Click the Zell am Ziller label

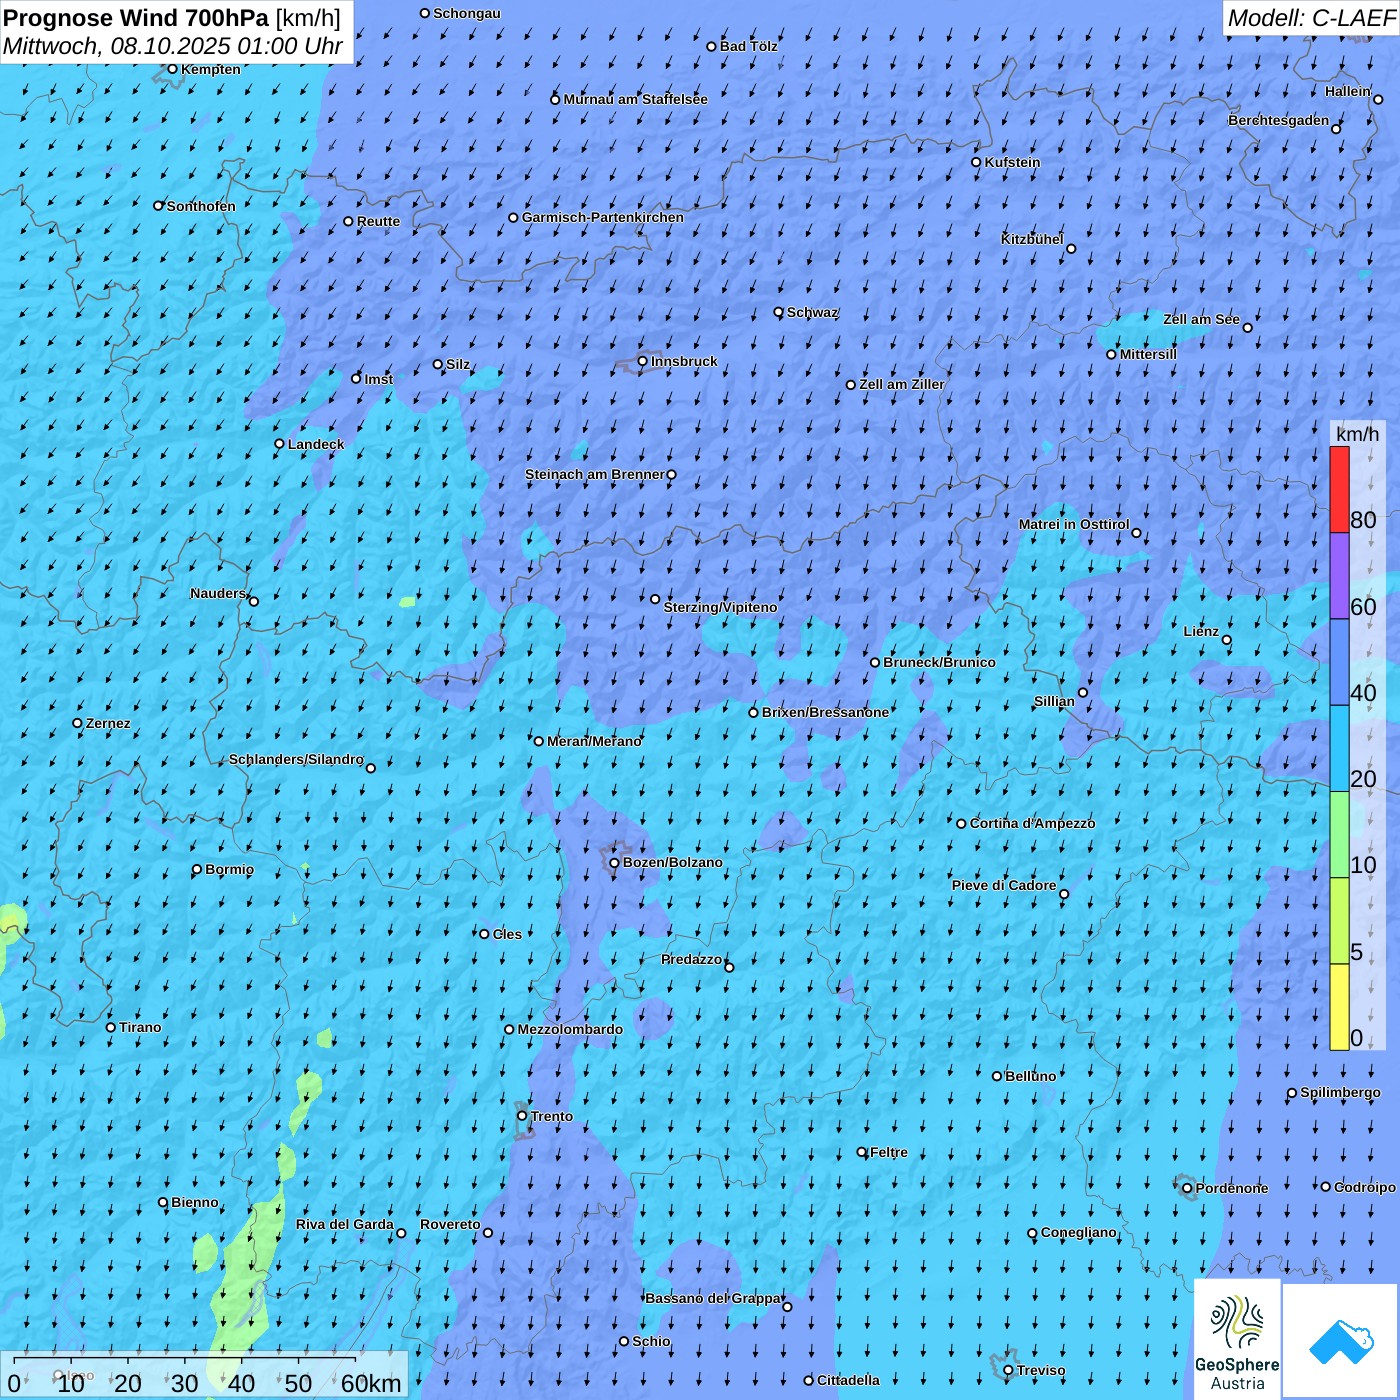click(902, 384)
